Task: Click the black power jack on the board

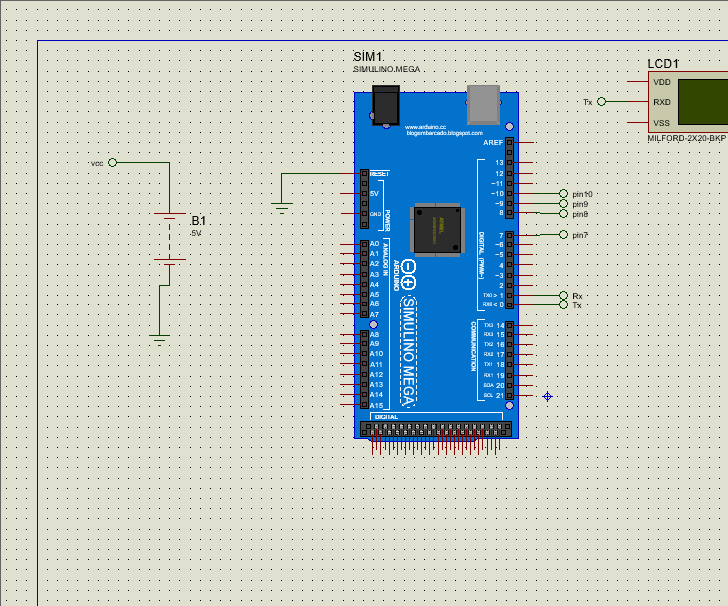Action: click(385, 106)
